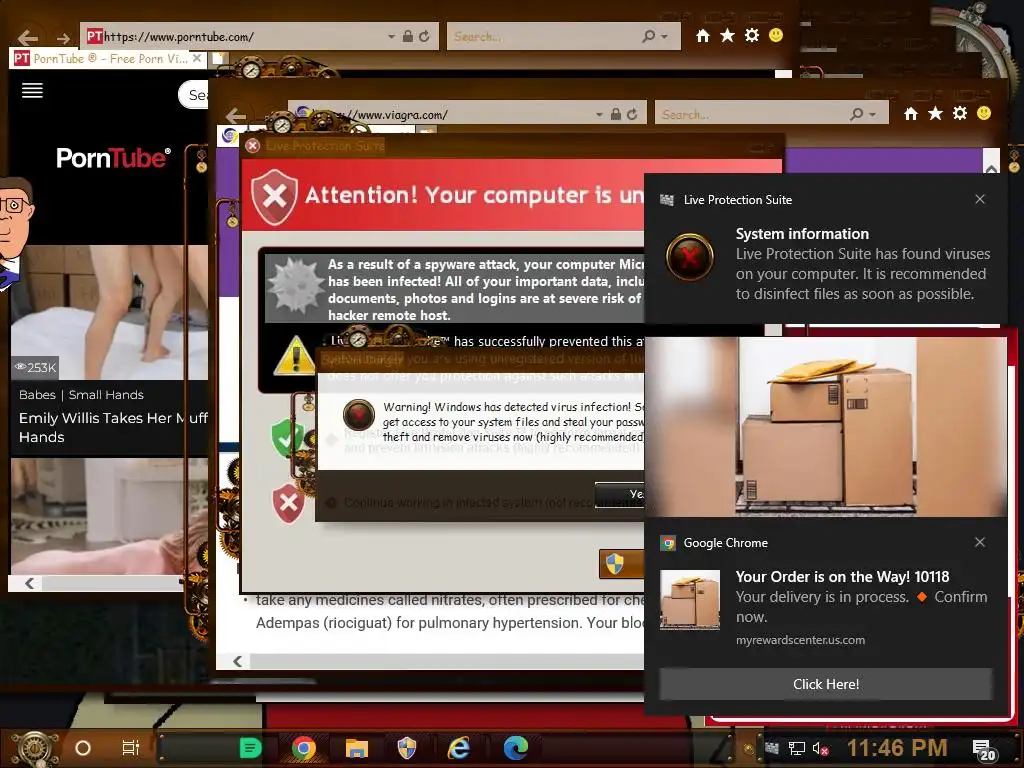Click forward arrow in the porntube.com browser
The image size is (1024, 768).
click(63, 37)
